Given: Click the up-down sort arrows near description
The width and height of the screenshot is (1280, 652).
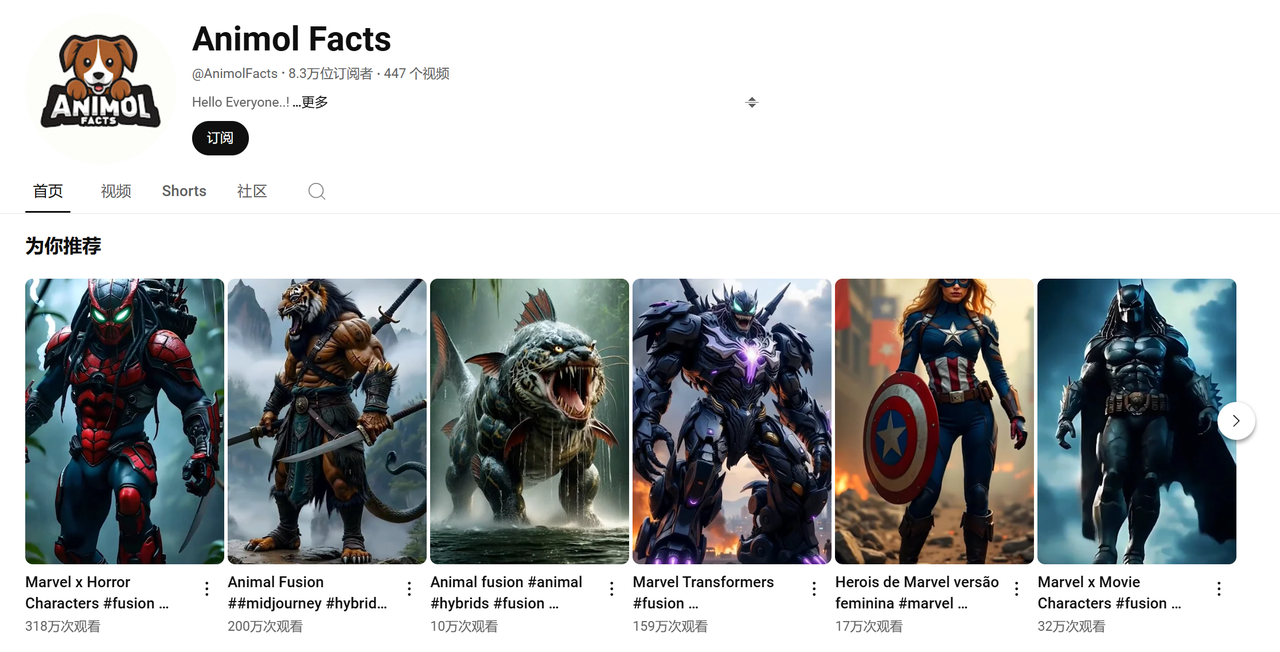Looking at the screenshot, I should click(x=752, y=102).
